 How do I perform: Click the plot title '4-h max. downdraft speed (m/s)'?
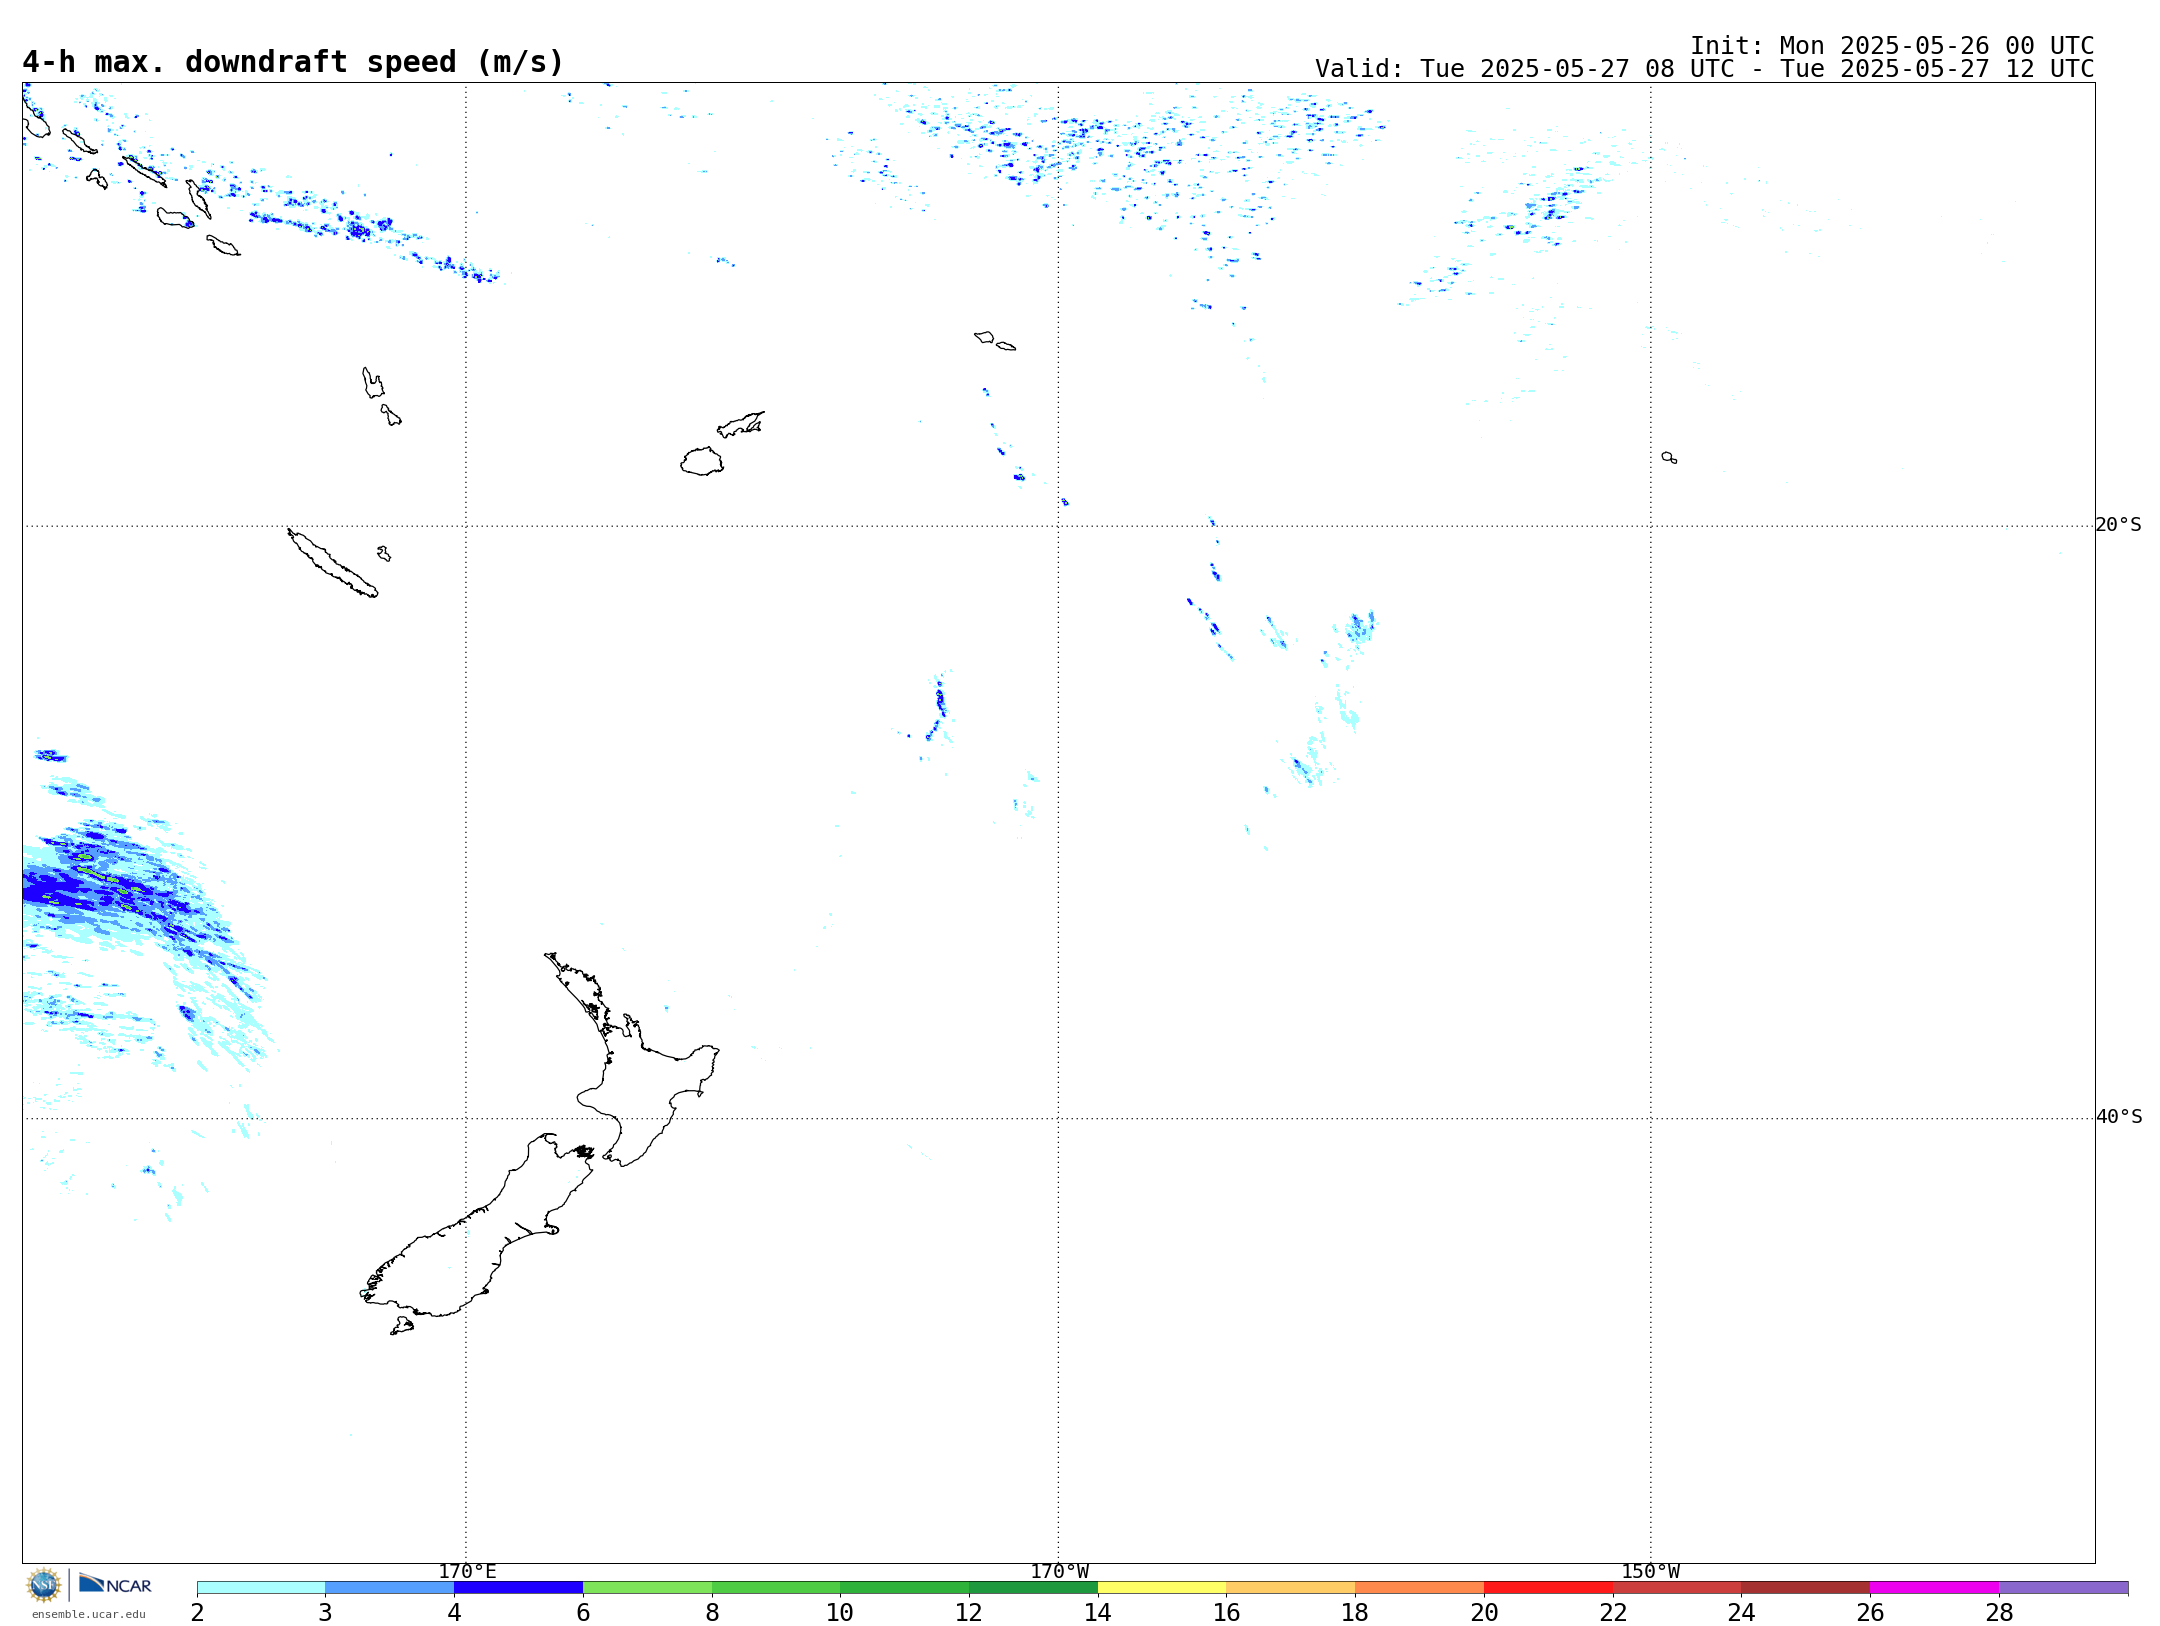click(x=293, y=62)
